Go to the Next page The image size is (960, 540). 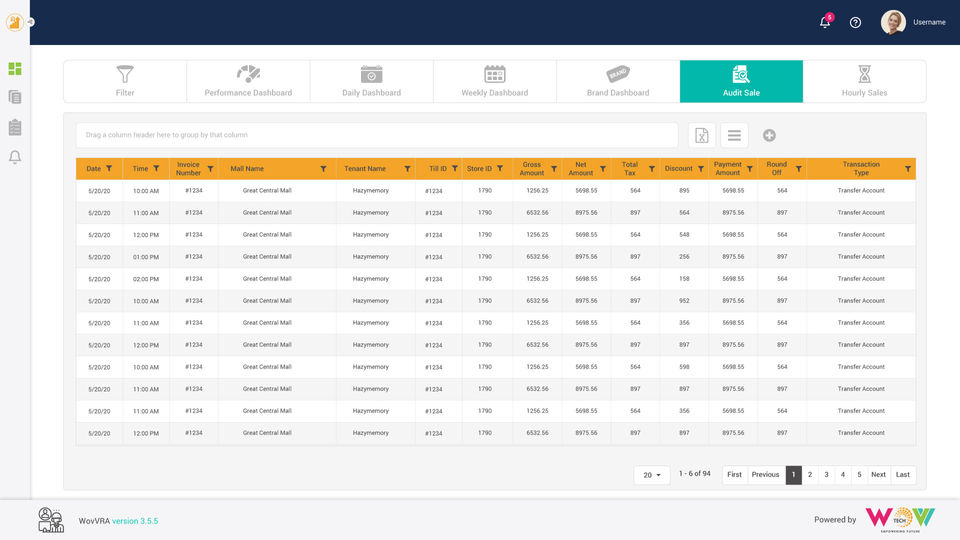[878, 475]
